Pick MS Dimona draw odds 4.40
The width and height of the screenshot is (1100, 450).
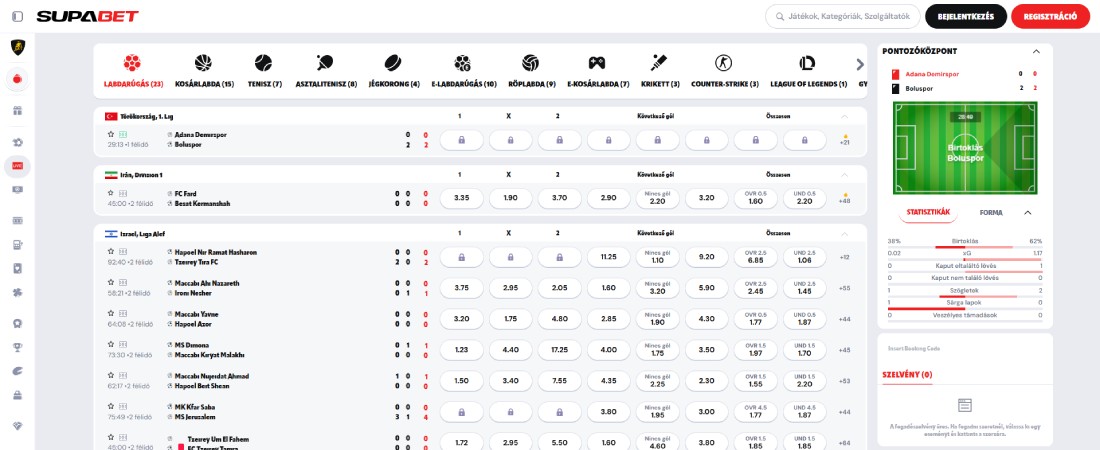[511, 350]
